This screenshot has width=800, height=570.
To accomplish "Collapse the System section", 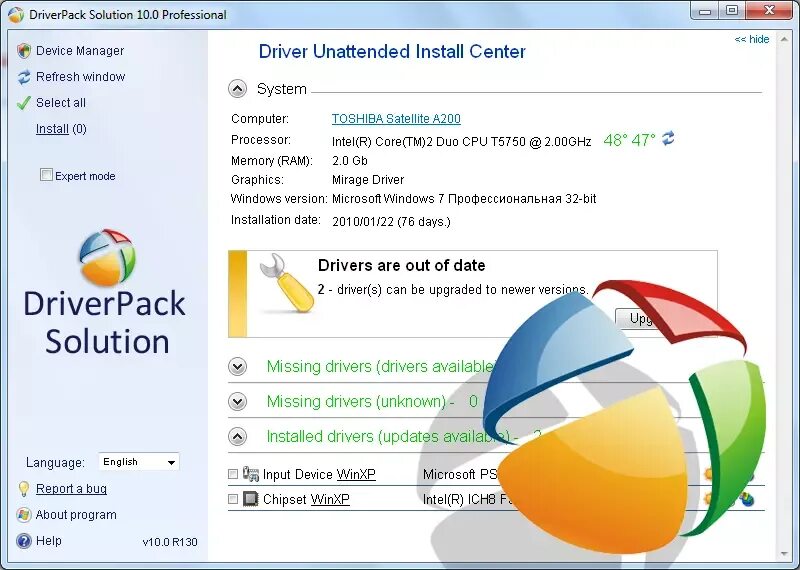I will [x=237, y=89].
